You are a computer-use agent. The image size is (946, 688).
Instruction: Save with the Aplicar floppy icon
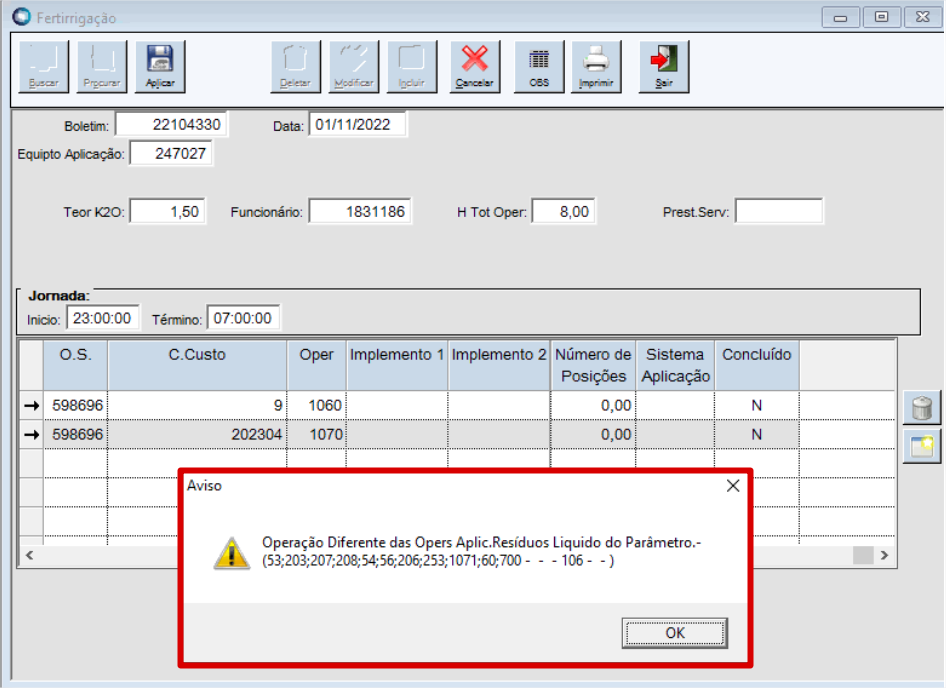160,66
